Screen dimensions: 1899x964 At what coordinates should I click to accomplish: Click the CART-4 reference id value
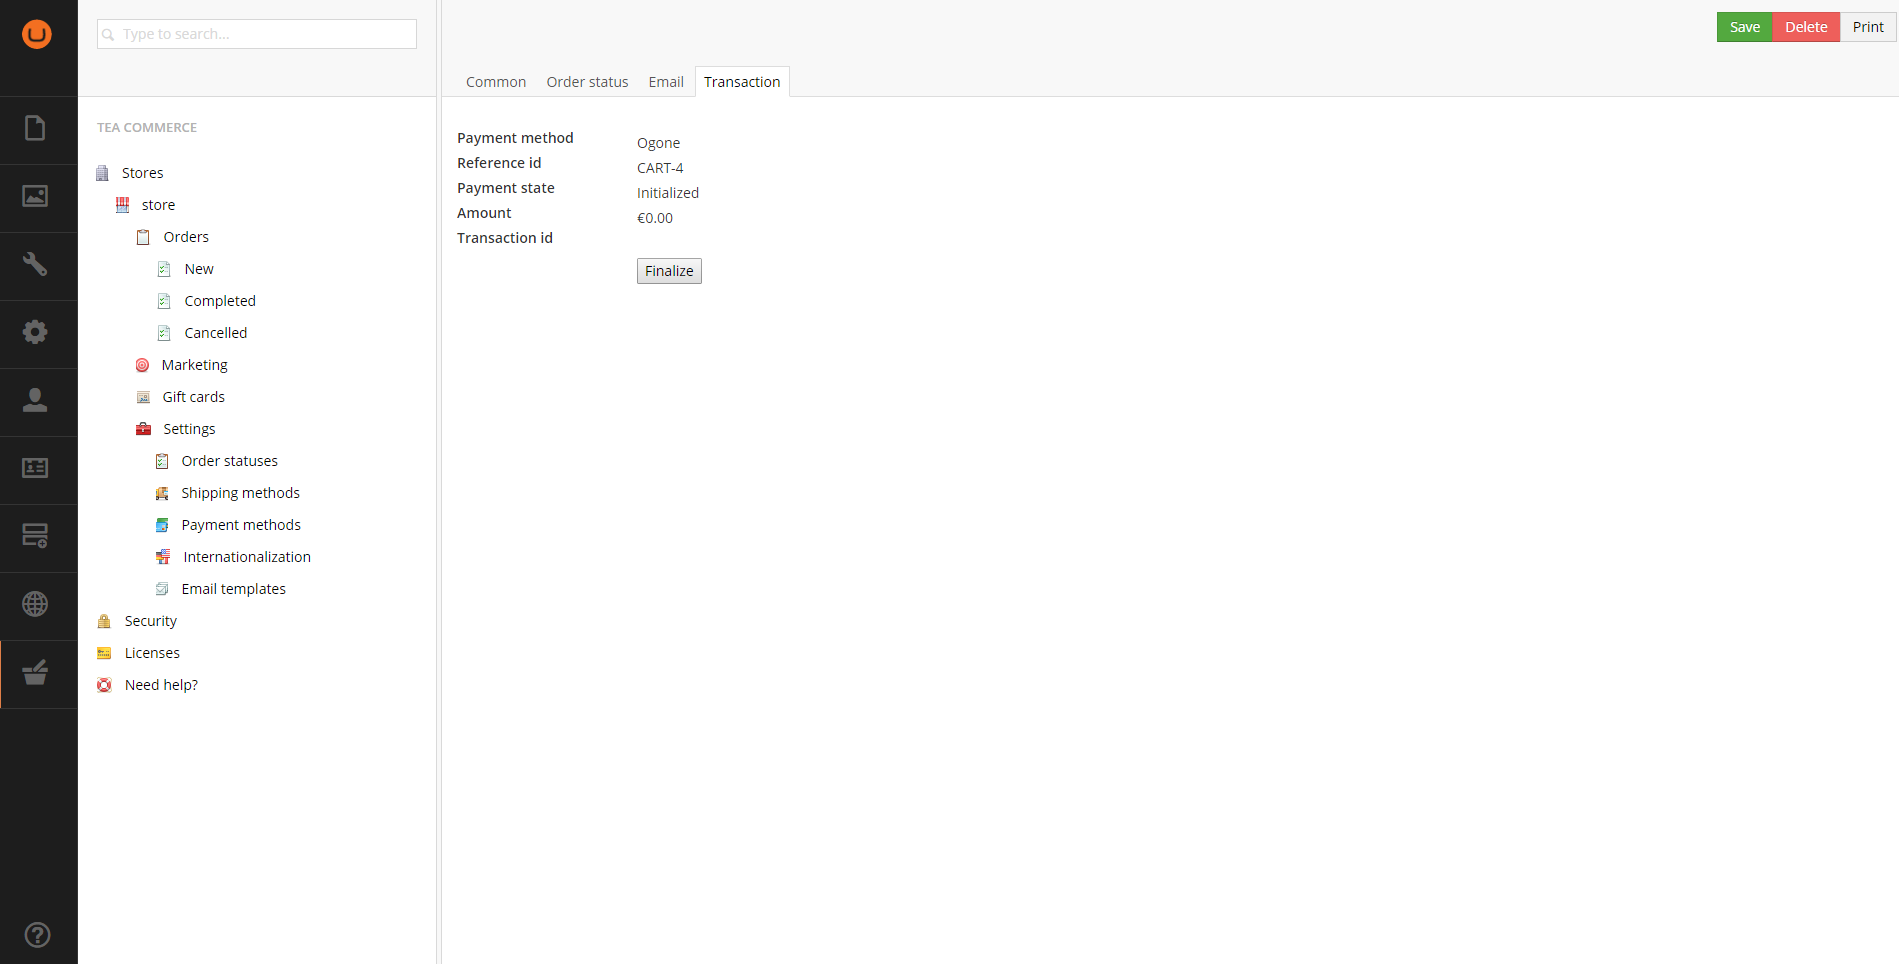pyautogui.click(x=660, y=168)
